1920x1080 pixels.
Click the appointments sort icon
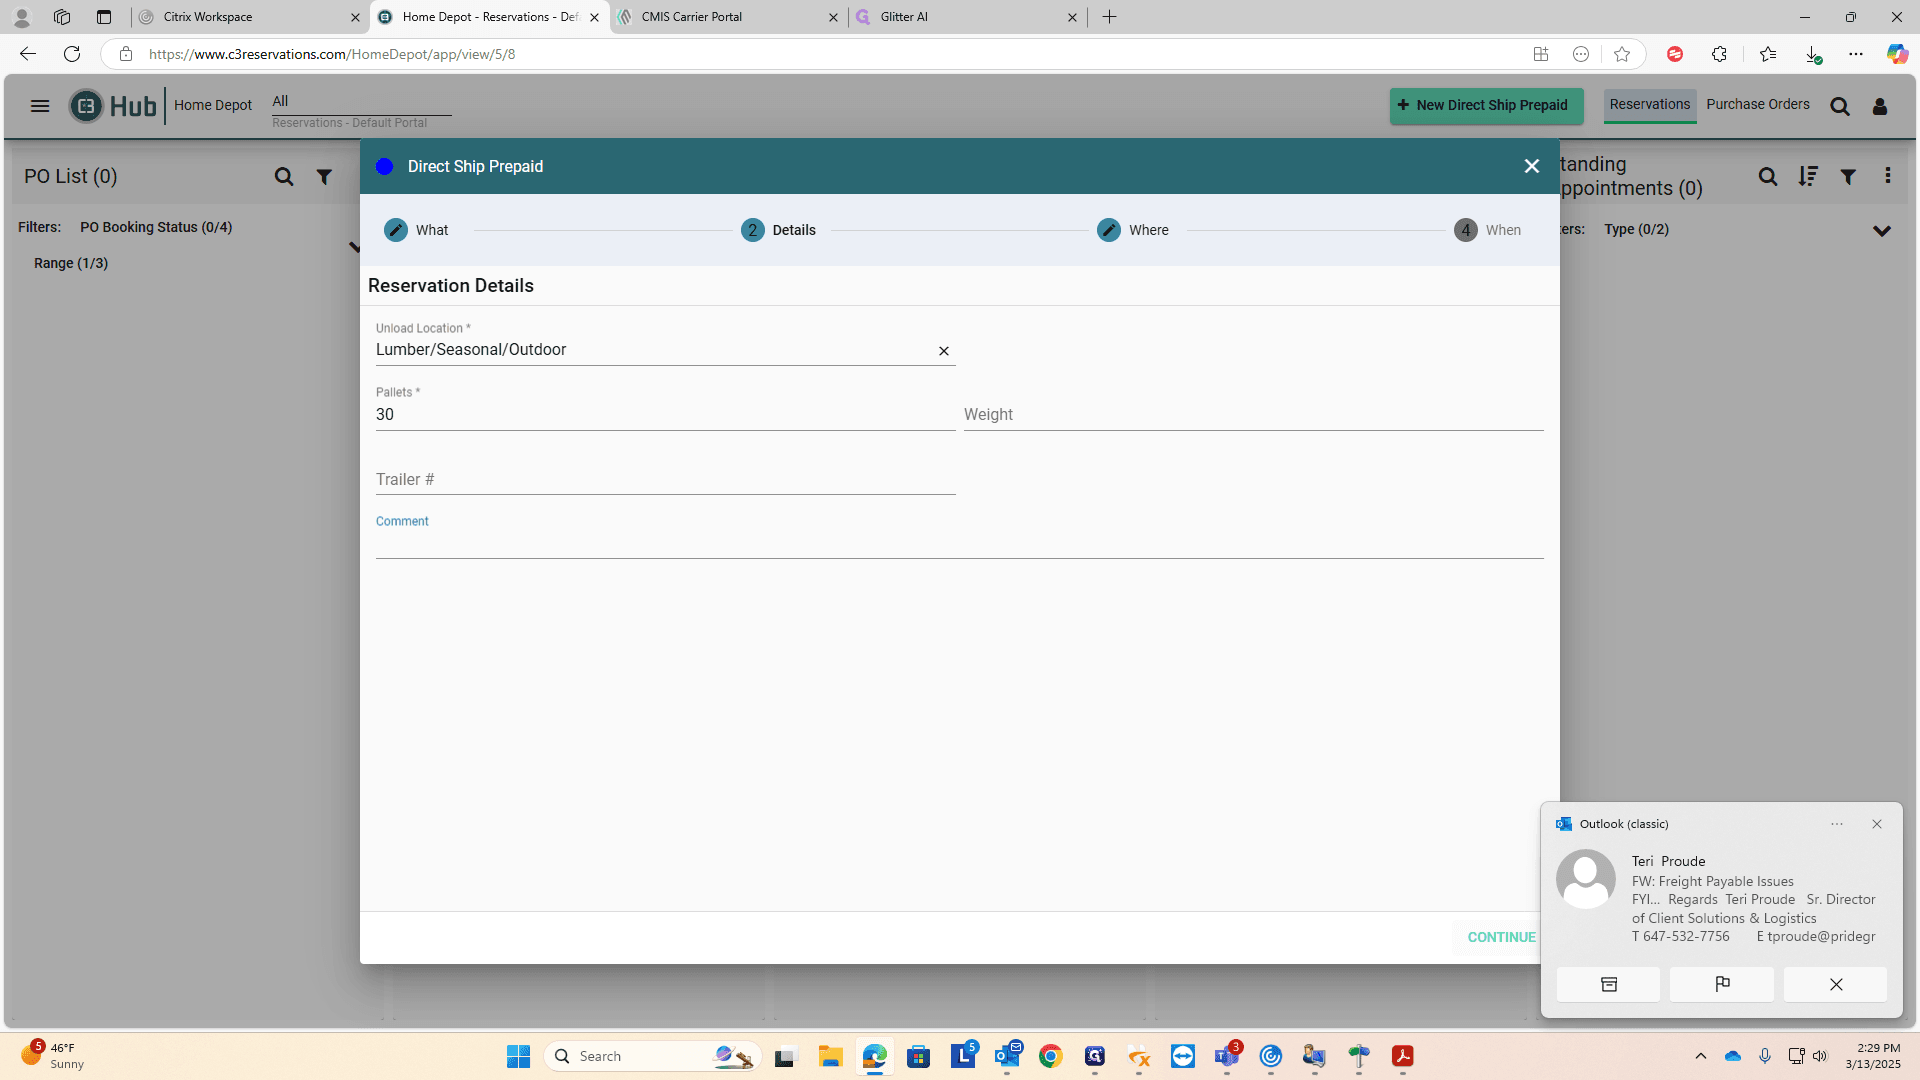(1808, 177)
